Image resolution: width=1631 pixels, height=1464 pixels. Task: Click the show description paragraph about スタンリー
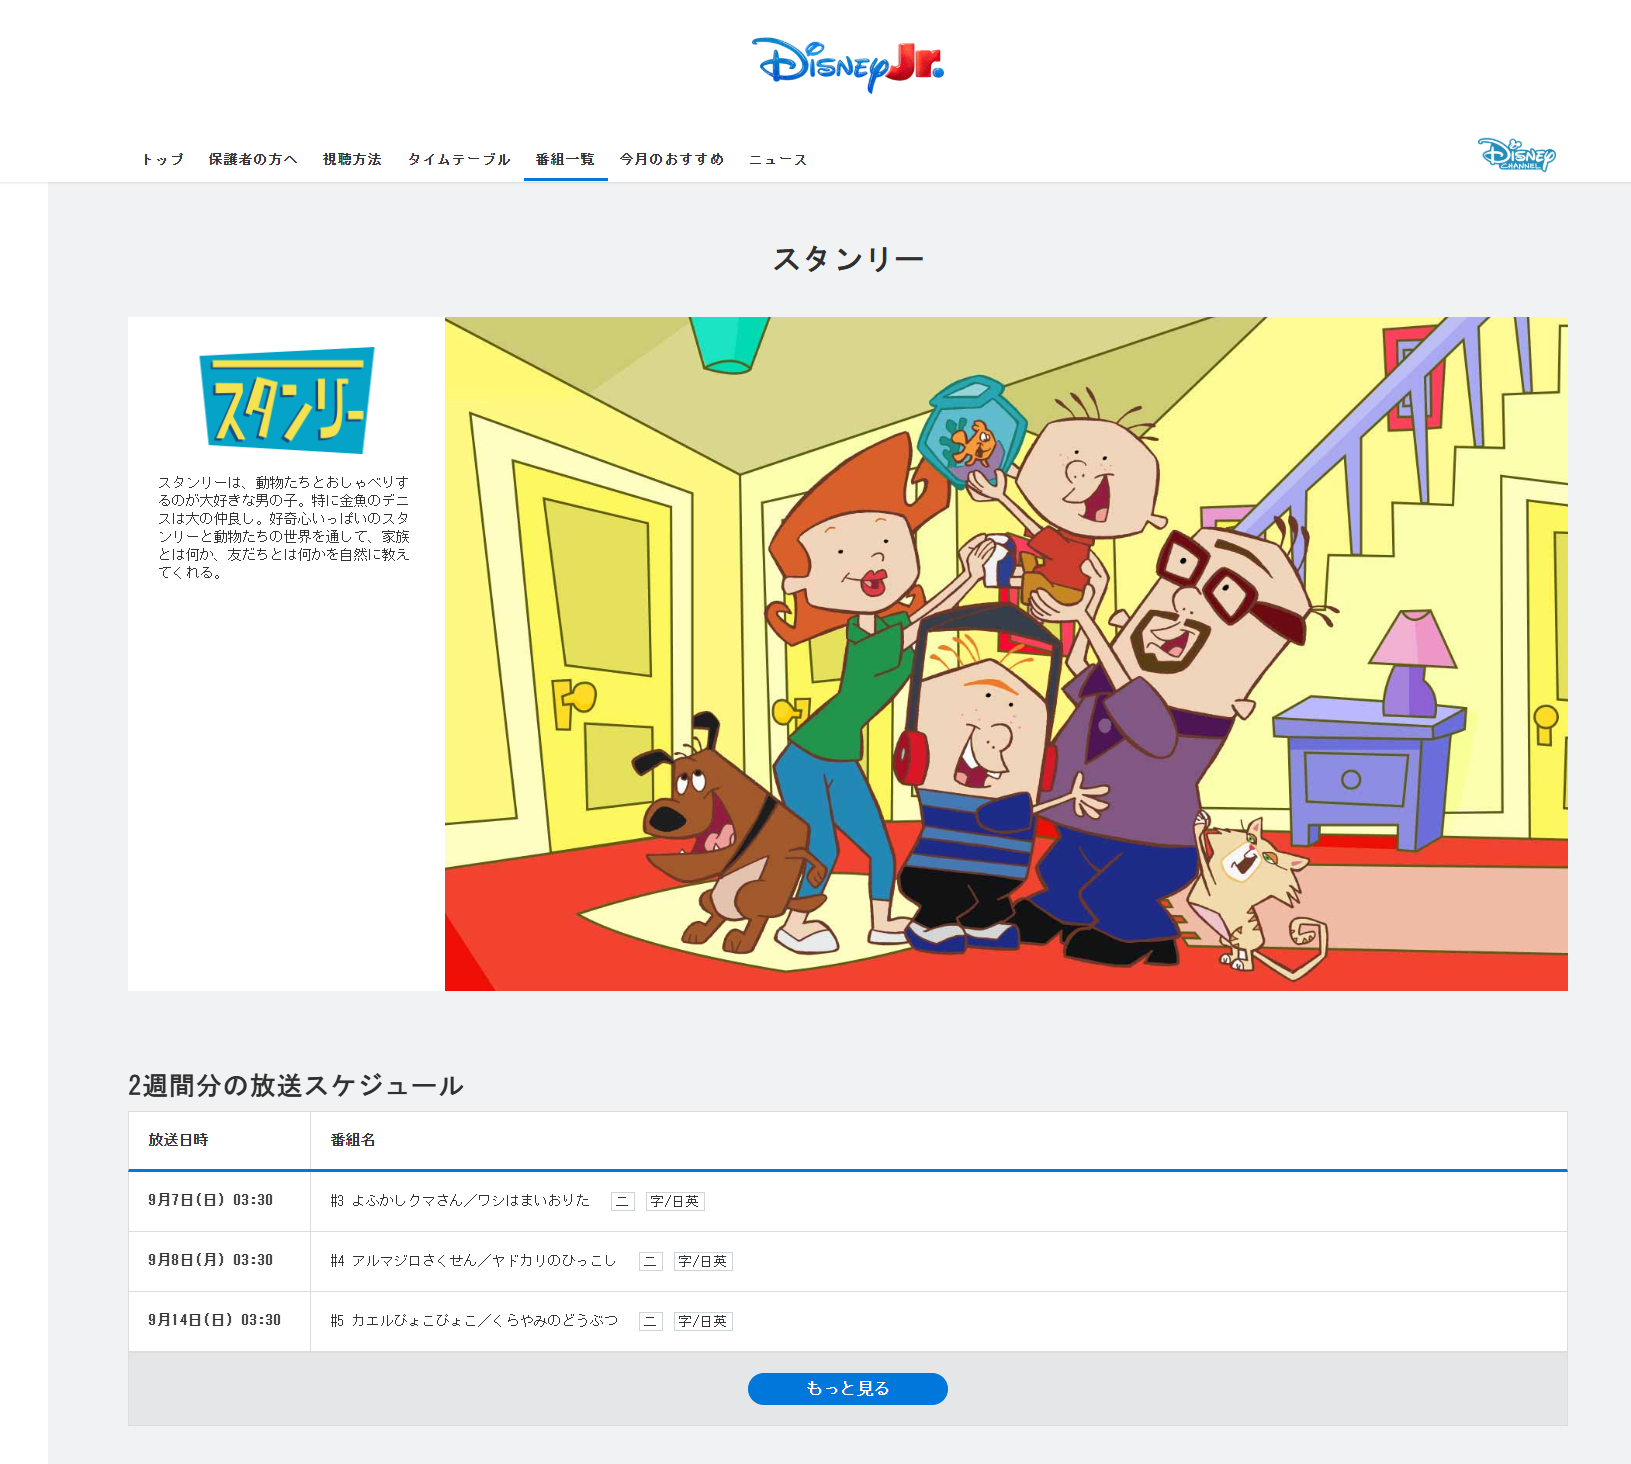click(284, 527)
